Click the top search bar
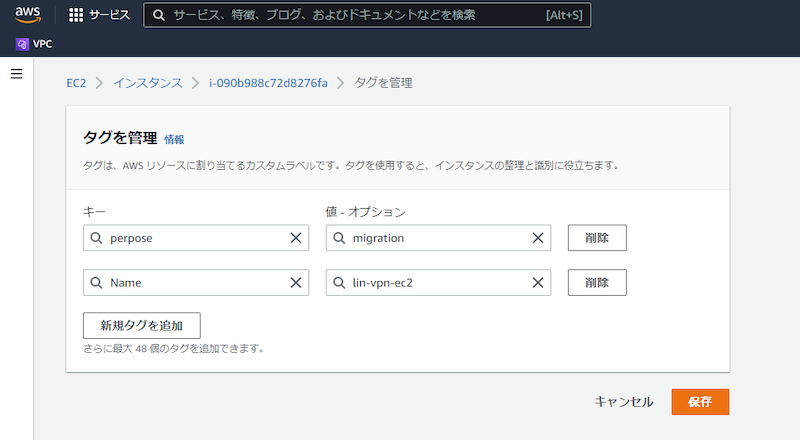Viewport: 800px width, 440px height. pyautogui.click(x=366, y=16)
